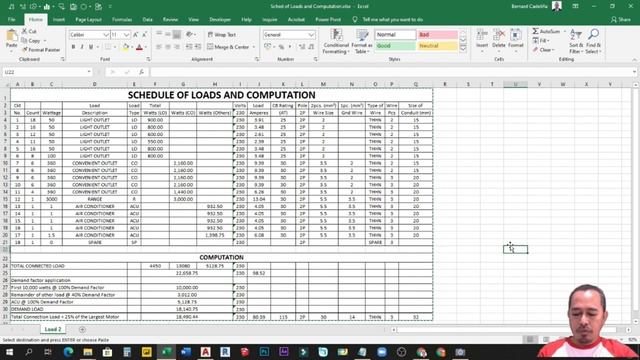This screenshot has width=640, height=360.
Task: Click AutoSum sigma icon
Action: coord(536,31)
